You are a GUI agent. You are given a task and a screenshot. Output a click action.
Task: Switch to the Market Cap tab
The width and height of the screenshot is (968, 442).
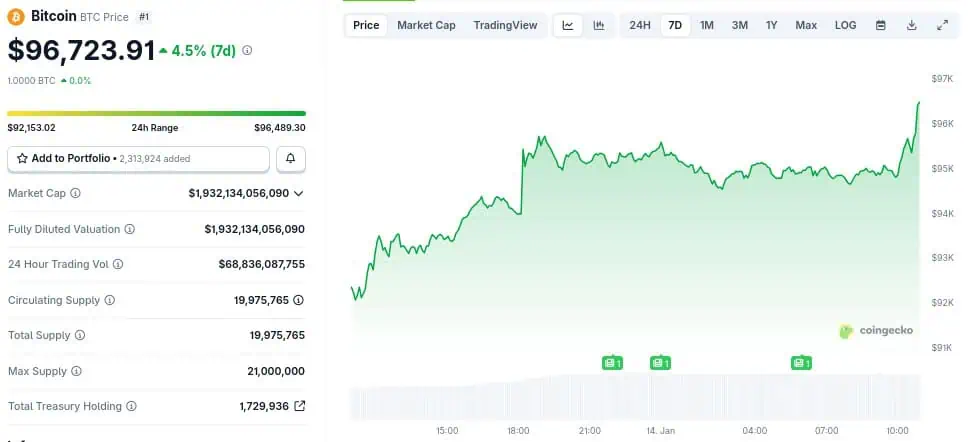click(426, 25)
